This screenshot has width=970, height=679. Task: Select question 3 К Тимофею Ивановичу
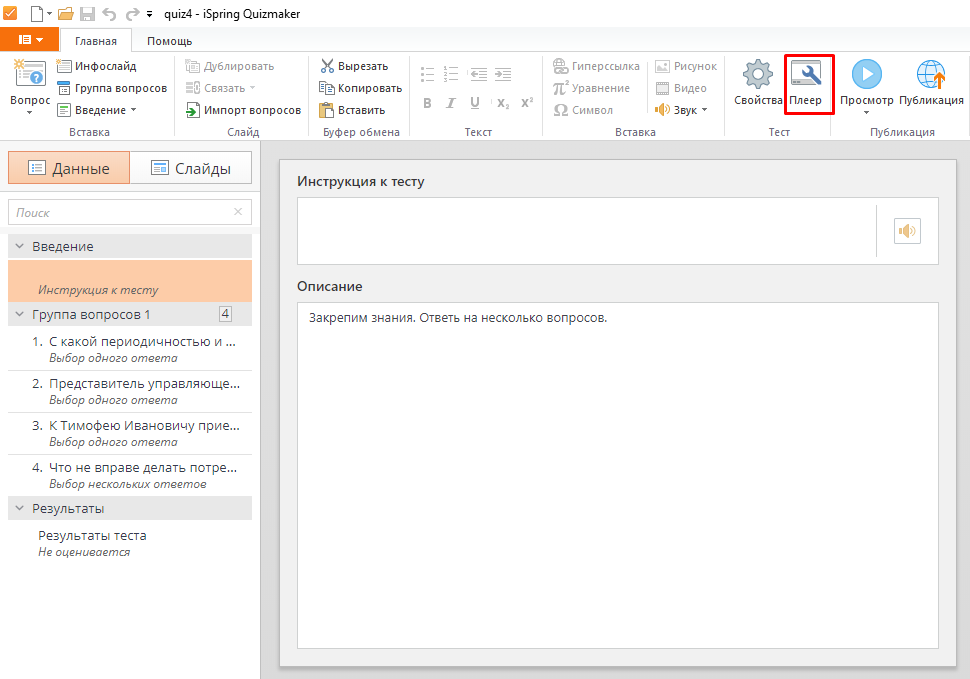click(x=130, y=433)
